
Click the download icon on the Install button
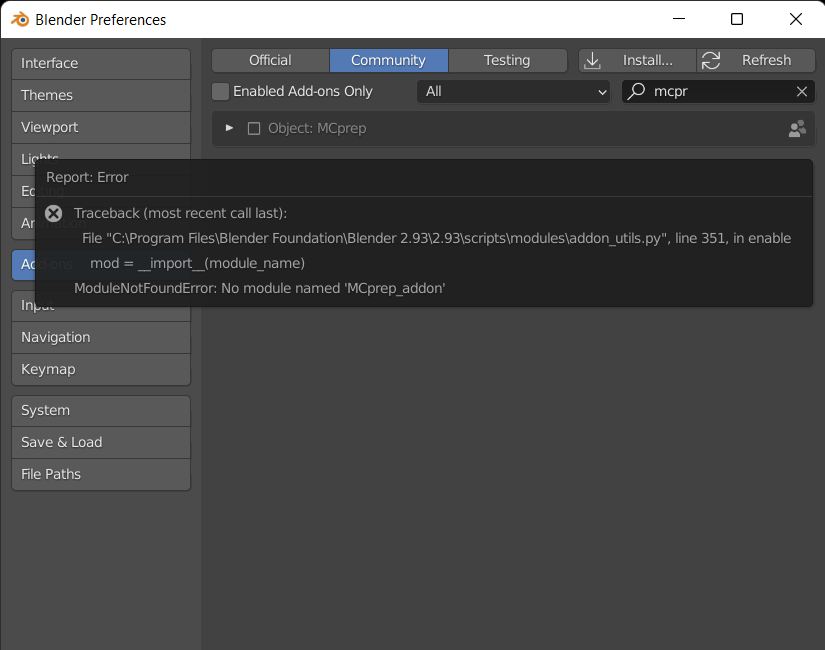594,60
